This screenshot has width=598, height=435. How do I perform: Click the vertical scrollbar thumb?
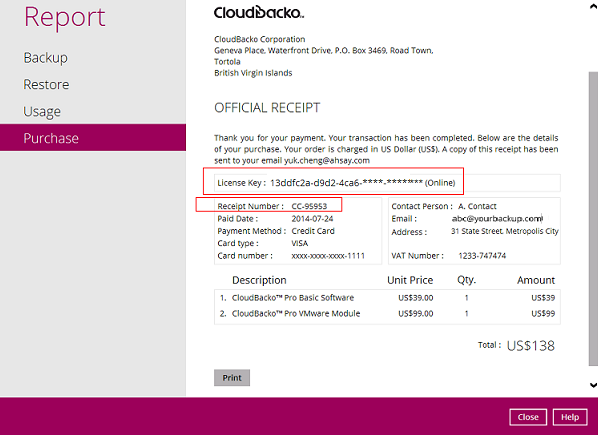coord(593,219)
